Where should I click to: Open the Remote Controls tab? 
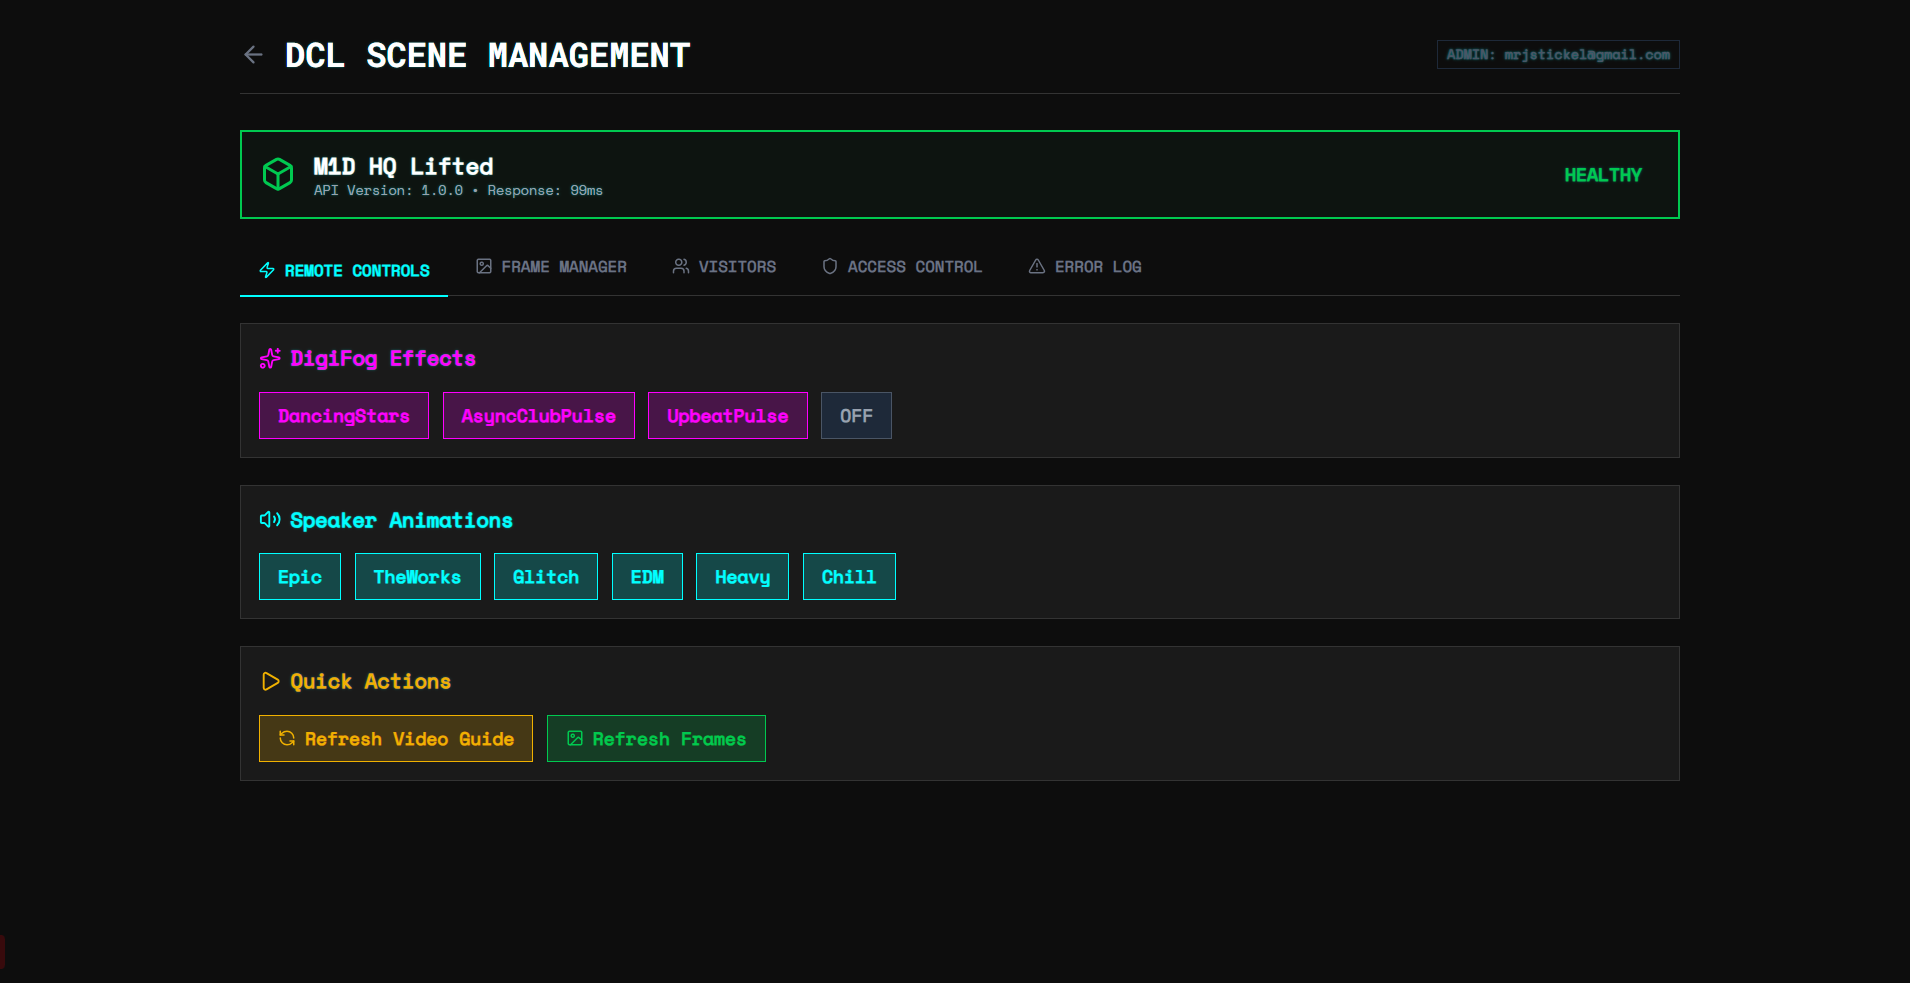(344, 271)
